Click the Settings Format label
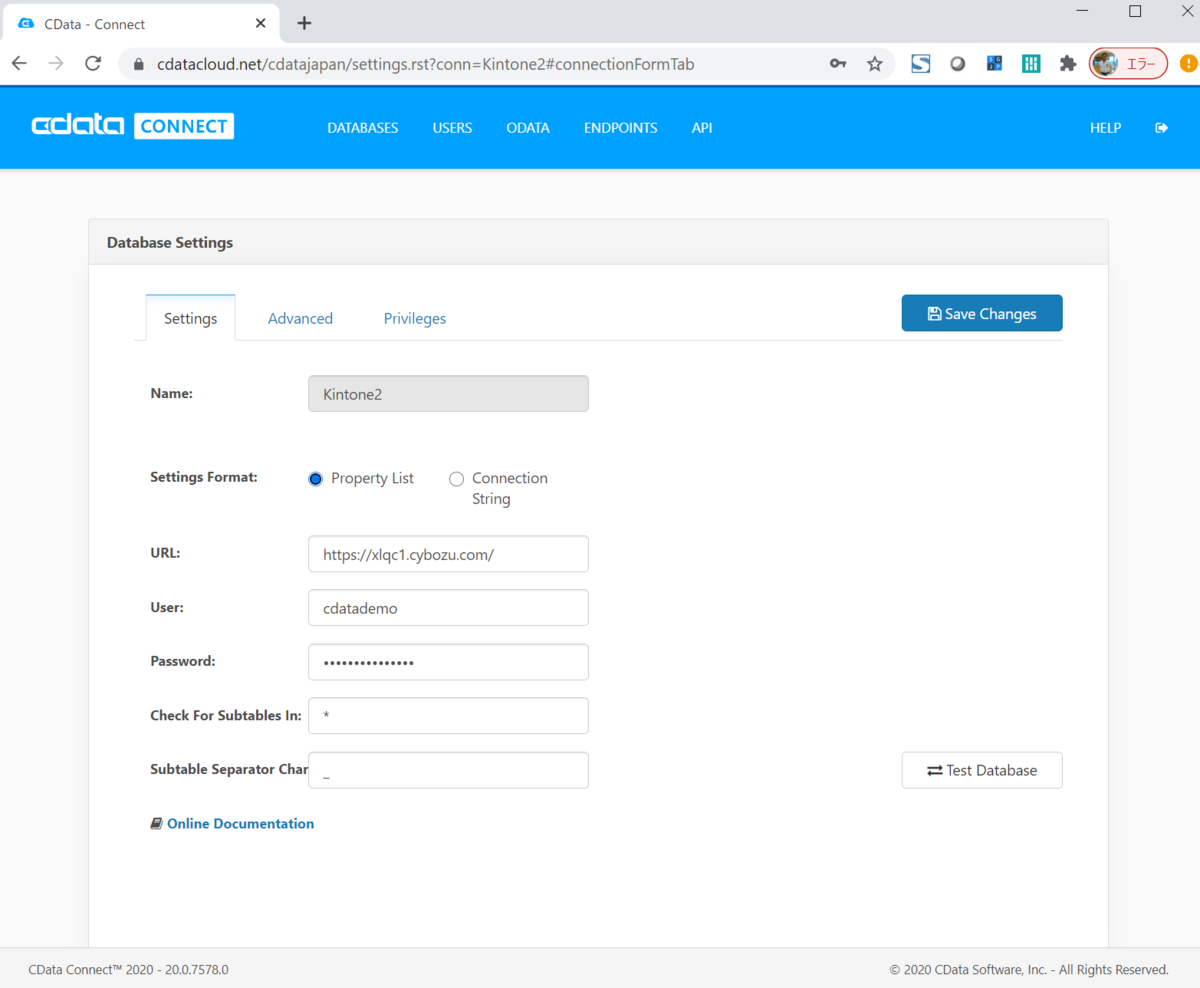This screenshot has width=1200, height=988. 204,477
